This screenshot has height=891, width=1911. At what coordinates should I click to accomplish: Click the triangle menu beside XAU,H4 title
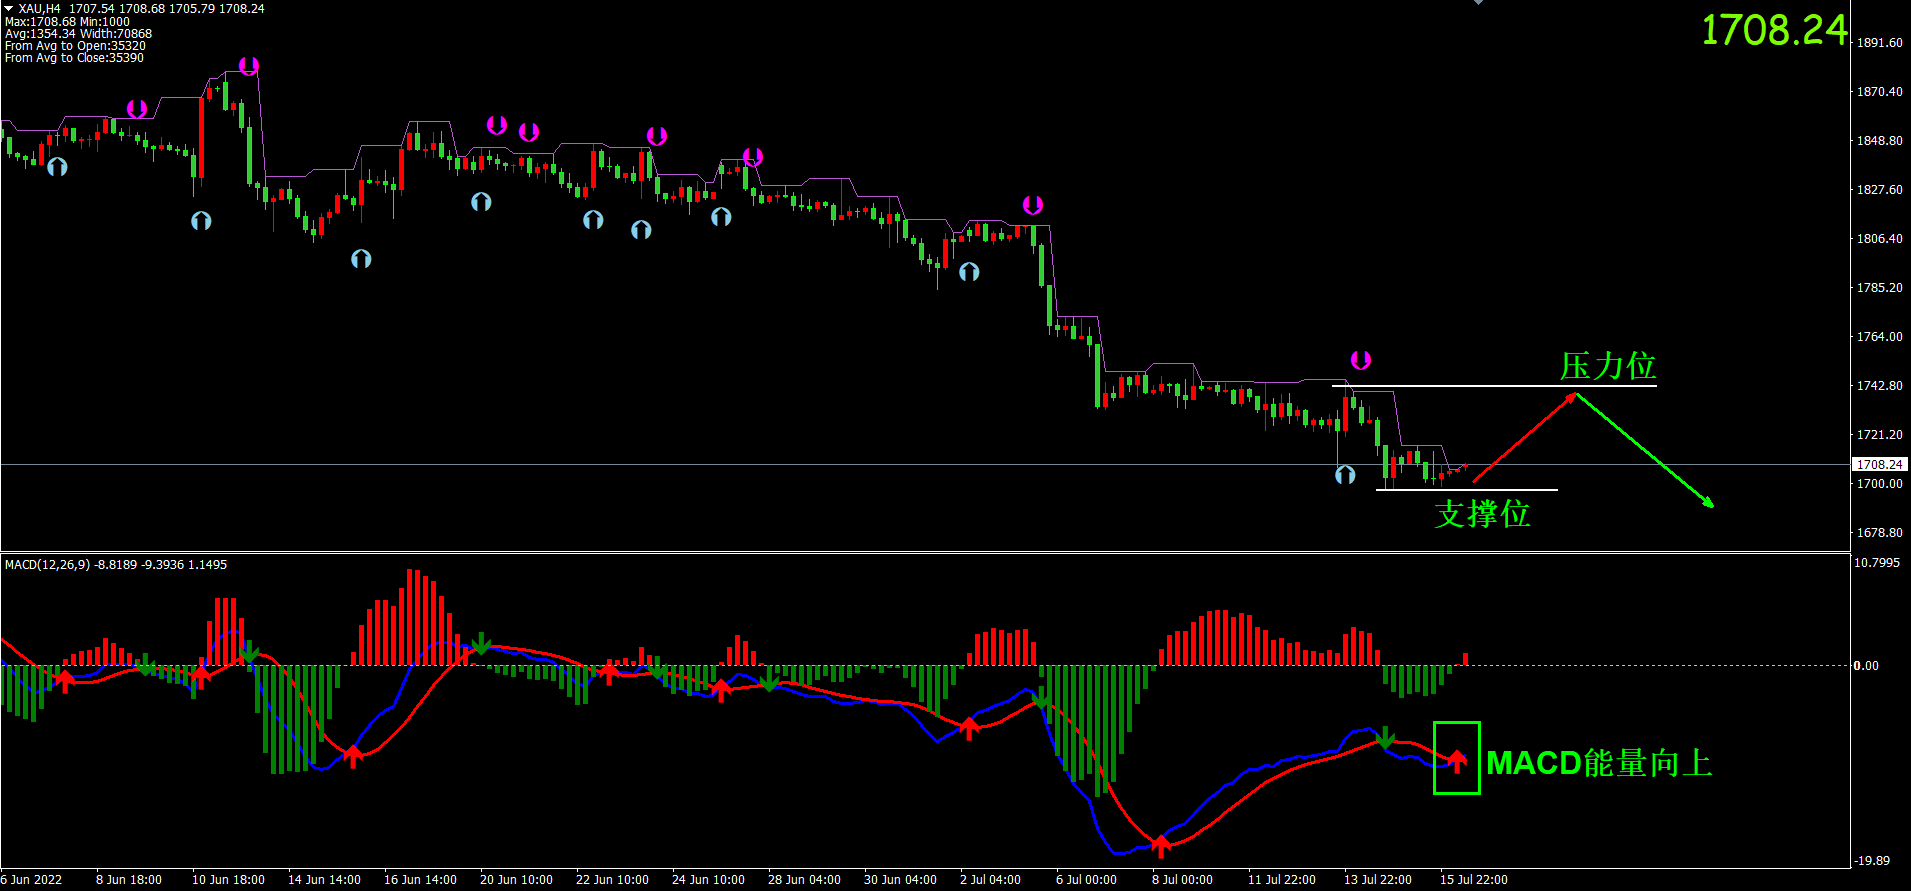(x=8, y=8)
